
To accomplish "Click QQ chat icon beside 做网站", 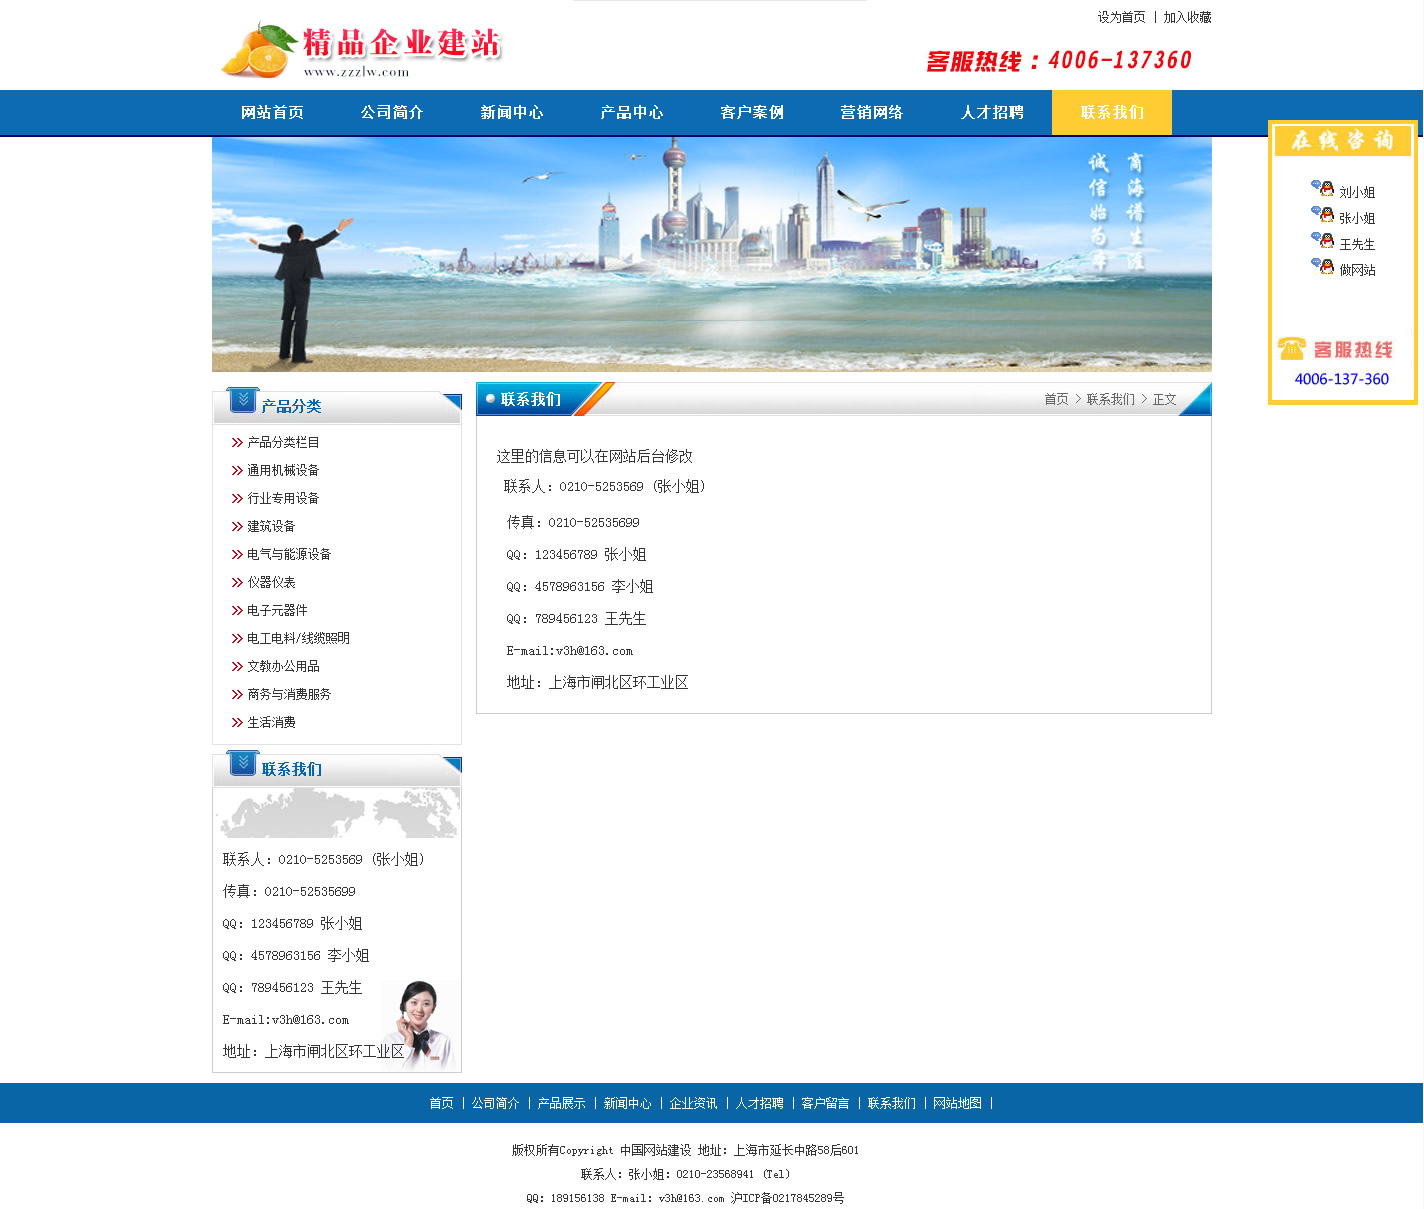I will pos(1322,266).
